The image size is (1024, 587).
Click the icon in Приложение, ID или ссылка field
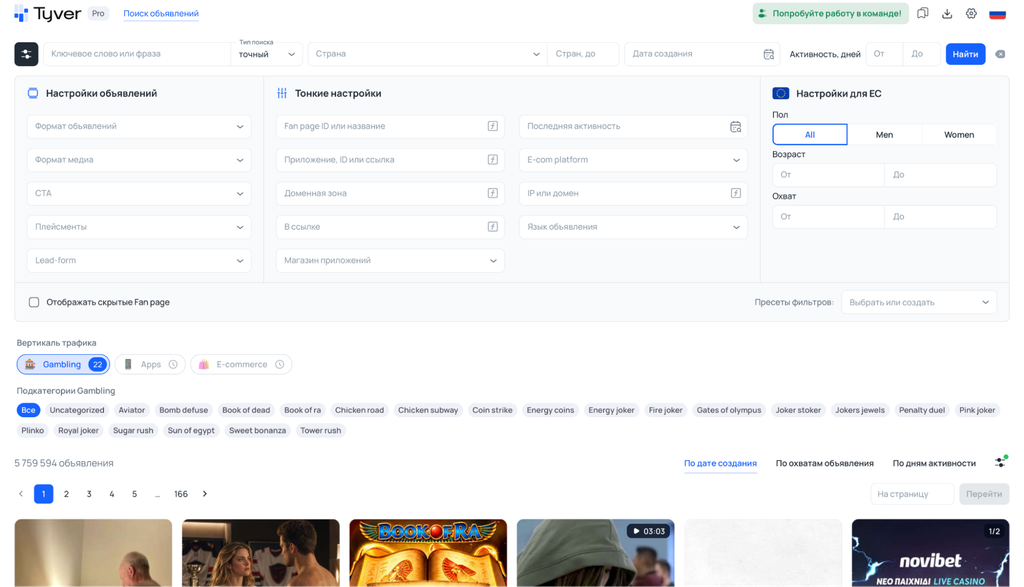492,159
